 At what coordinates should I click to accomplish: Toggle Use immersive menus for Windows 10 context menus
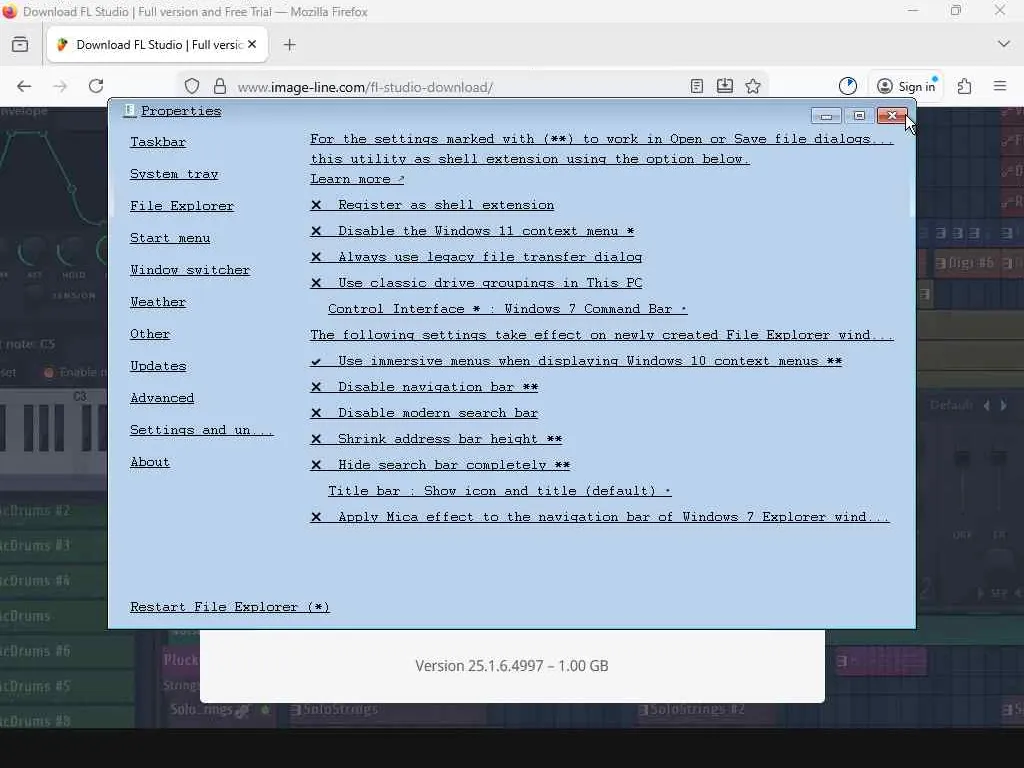pyautogui.click(x=576, y=361)
